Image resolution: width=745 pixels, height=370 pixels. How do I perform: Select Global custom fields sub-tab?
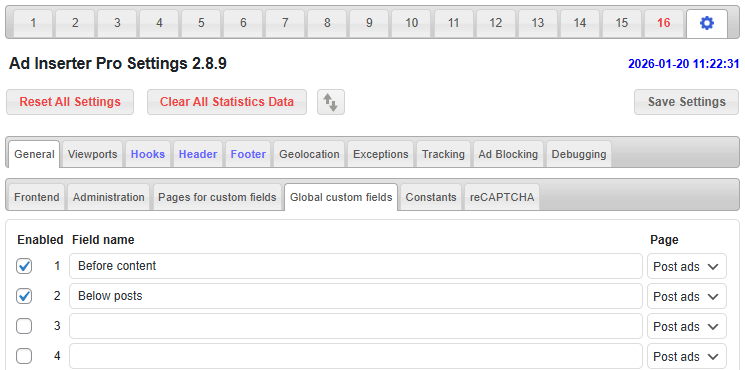(x=341, y=197)
